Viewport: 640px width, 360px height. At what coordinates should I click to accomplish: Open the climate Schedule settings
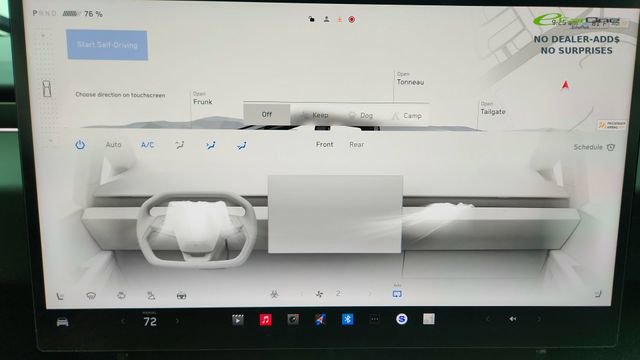pyautogui.click(x=594, y=147)
